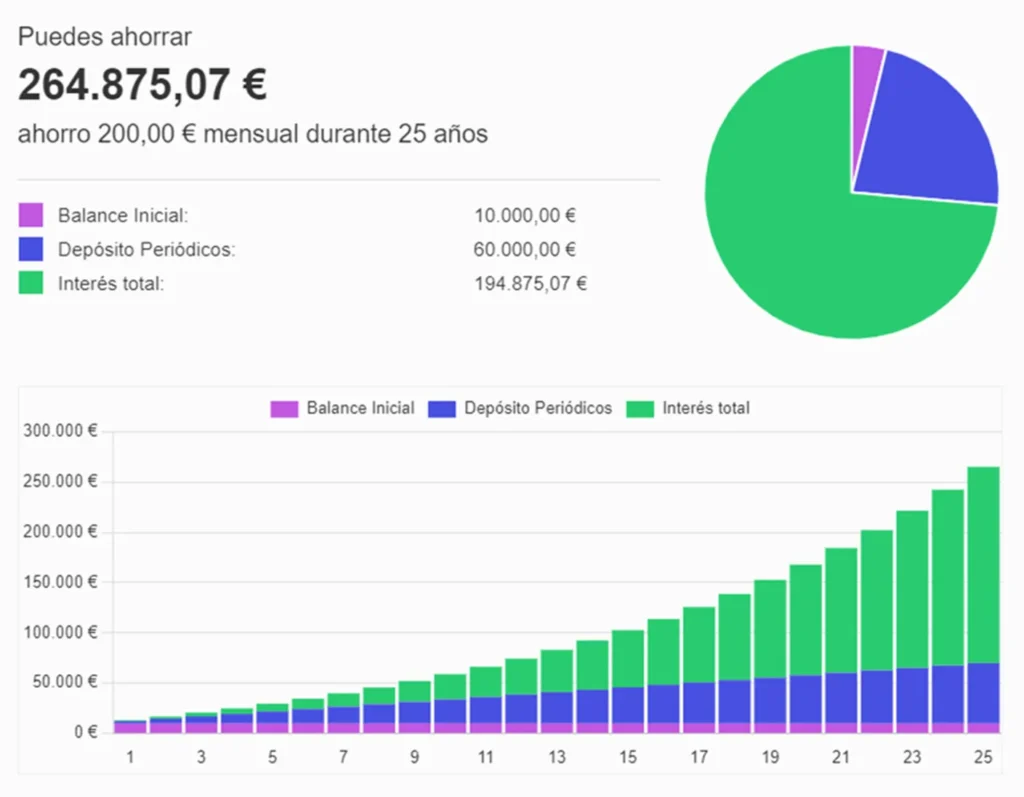Click the blue Depósito Periódicos summary swatch

31,249
